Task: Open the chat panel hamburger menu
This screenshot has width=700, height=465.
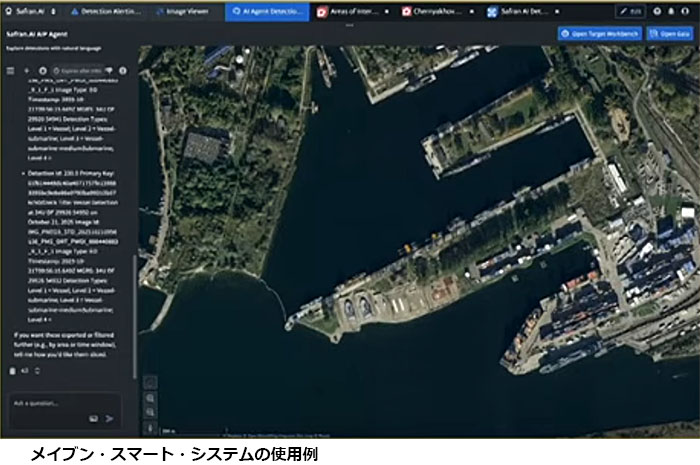Action: [10, 71]
